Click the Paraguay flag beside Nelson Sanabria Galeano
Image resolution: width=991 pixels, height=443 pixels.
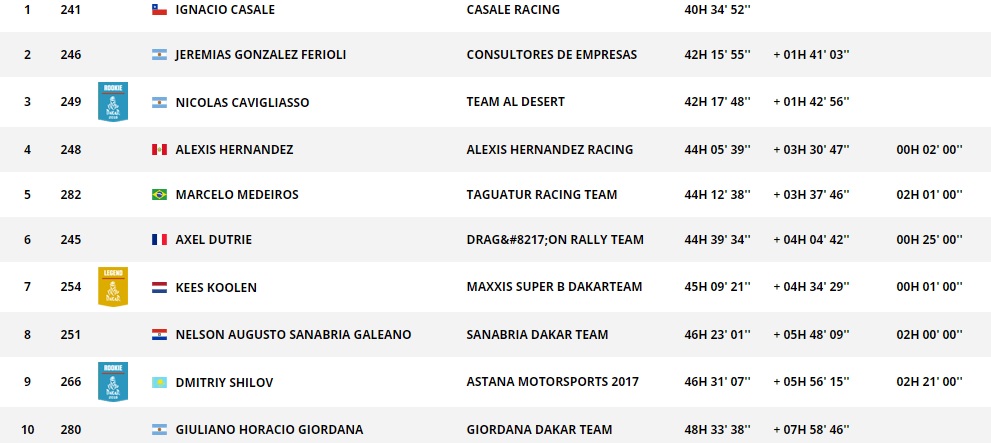click(158, 335)
